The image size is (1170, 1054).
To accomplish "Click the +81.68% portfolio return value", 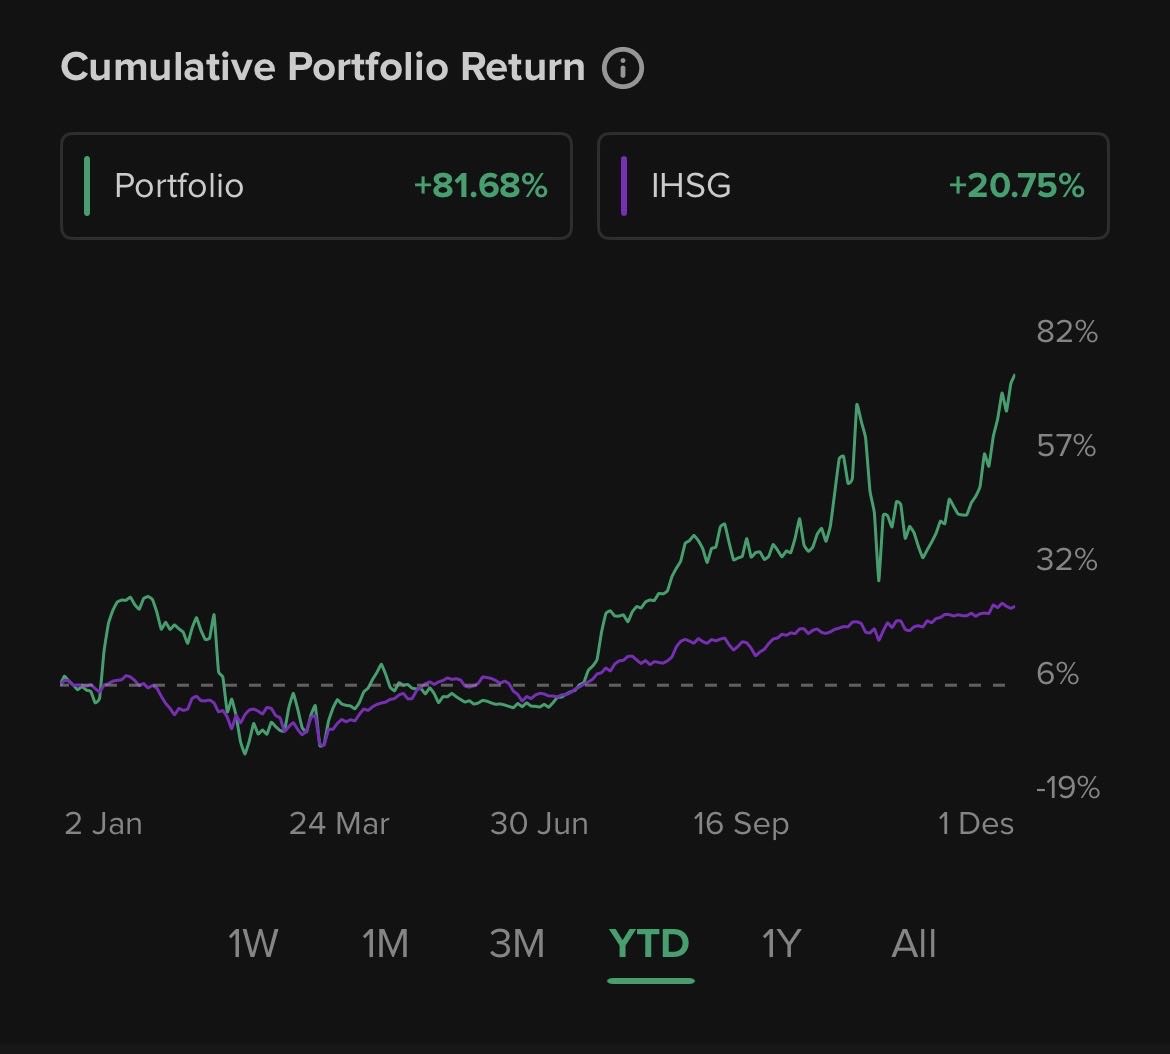I will point(480,186).
